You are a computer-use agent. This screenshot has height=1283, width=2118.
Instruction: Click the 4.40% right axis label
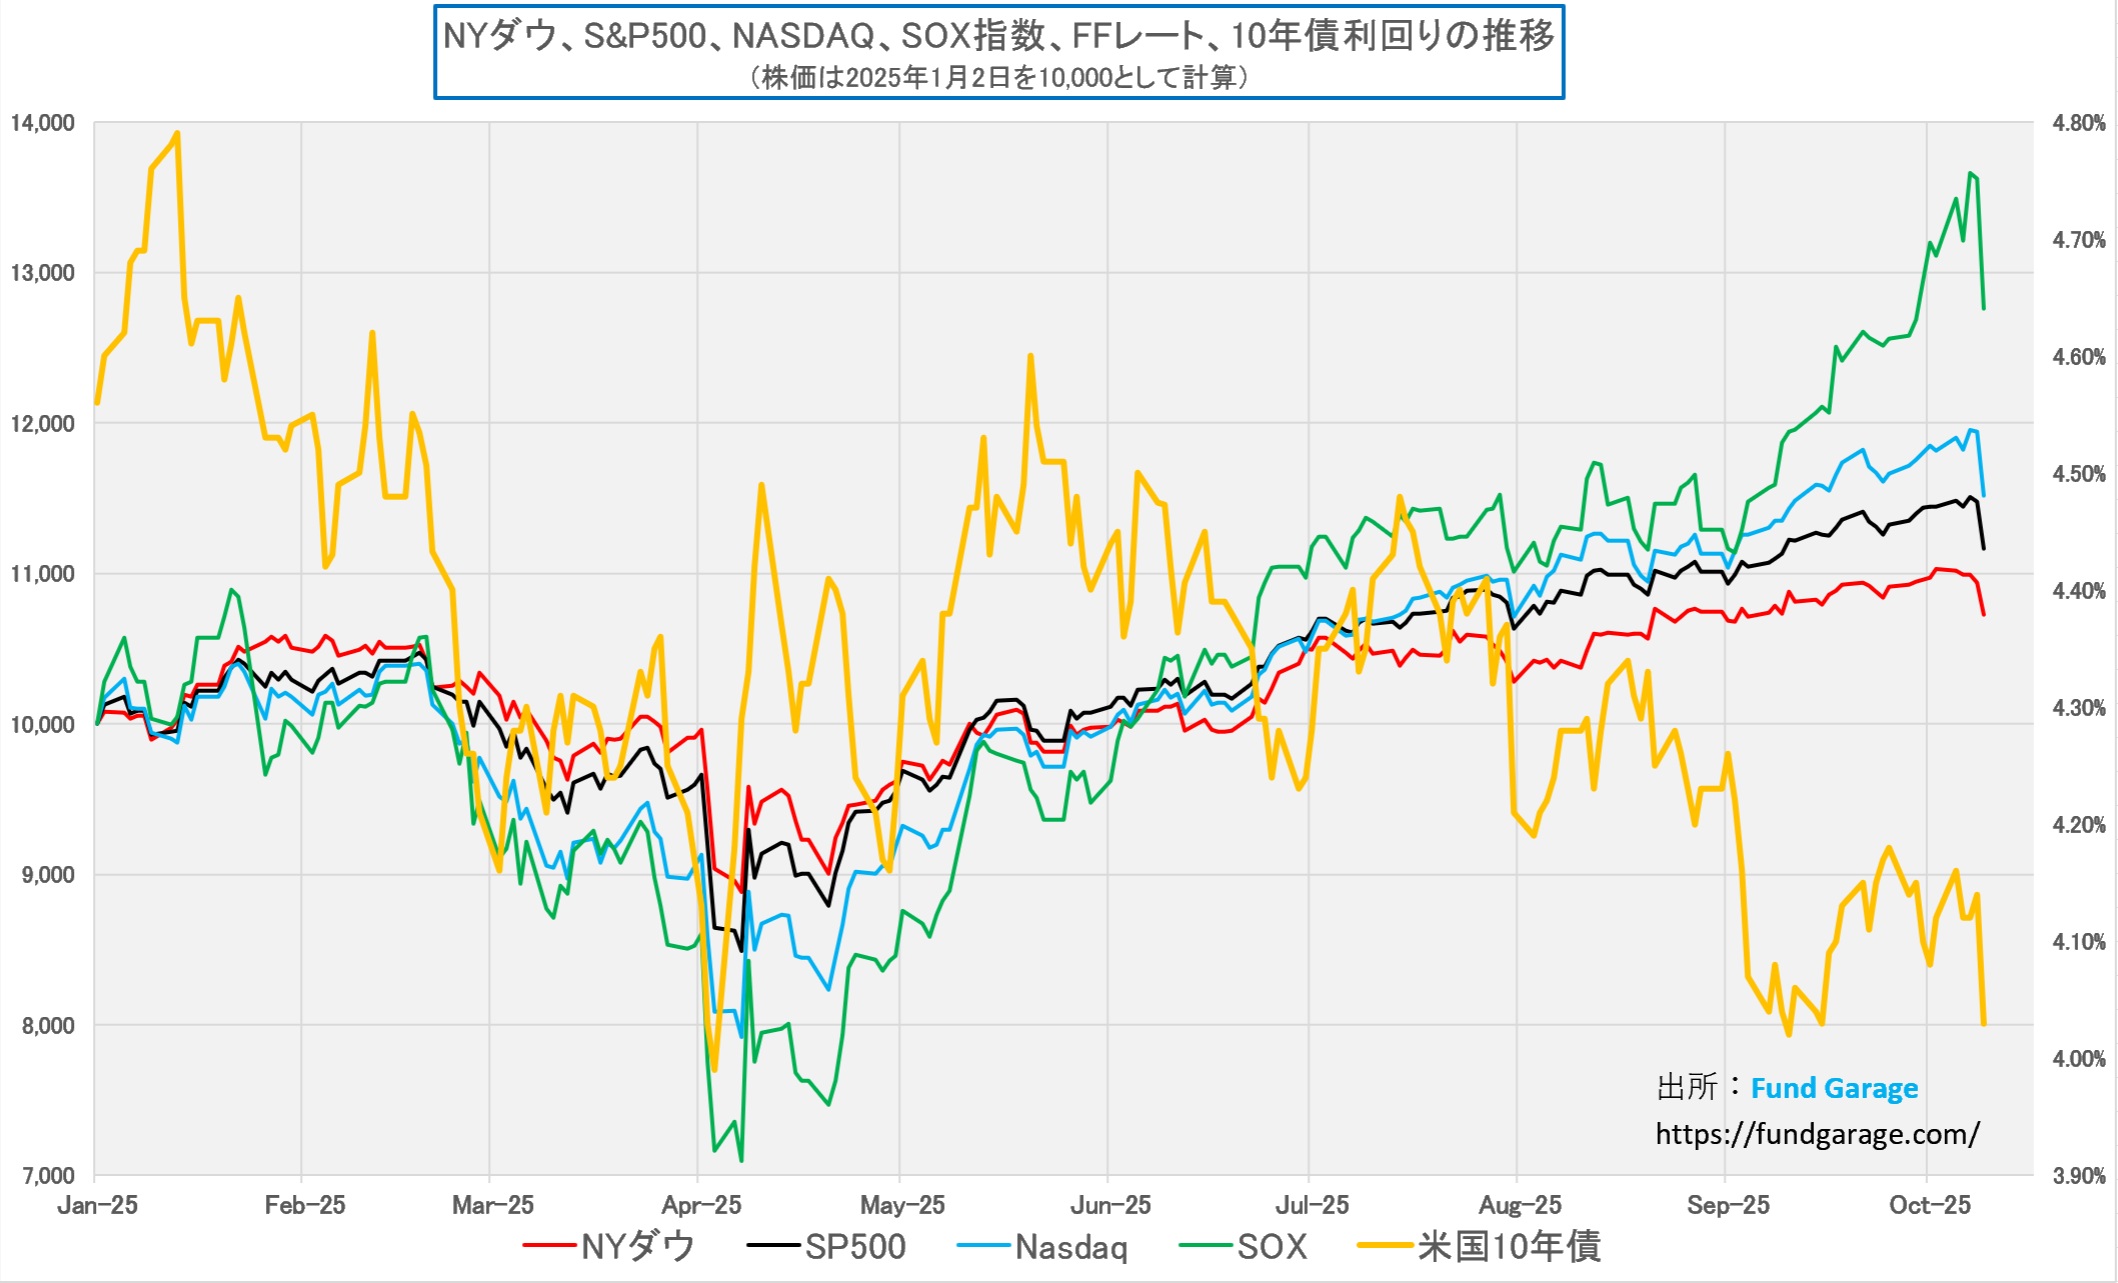(2079, 591)
